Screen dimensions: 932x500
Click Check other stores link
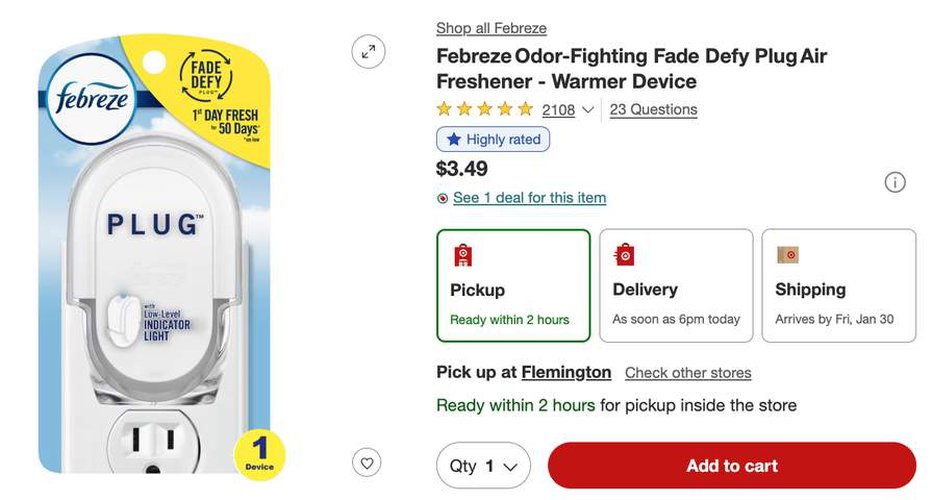pos(688,373)
